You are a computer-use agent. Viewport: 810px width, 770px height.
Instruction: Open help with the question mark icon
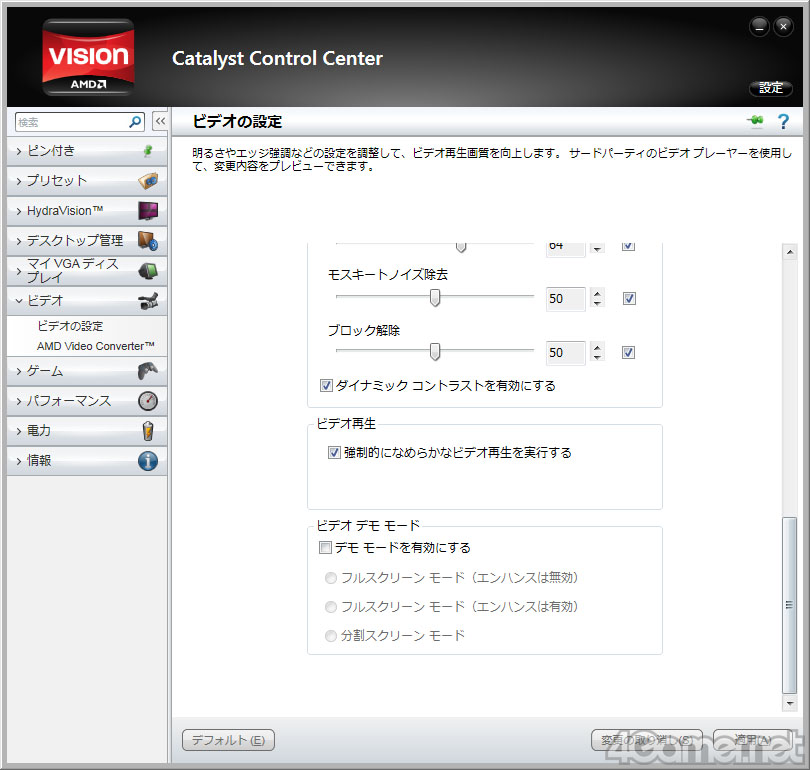tap(783, 121)
